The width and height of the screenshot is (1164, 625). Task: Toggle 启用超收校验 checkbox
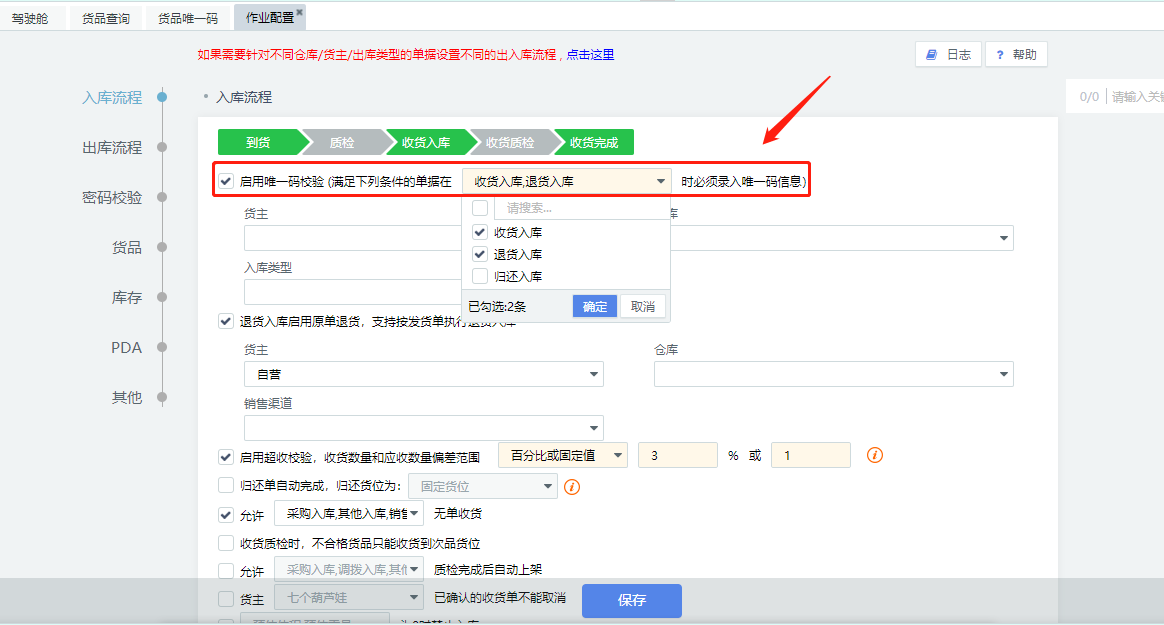(x=226, y=457)
